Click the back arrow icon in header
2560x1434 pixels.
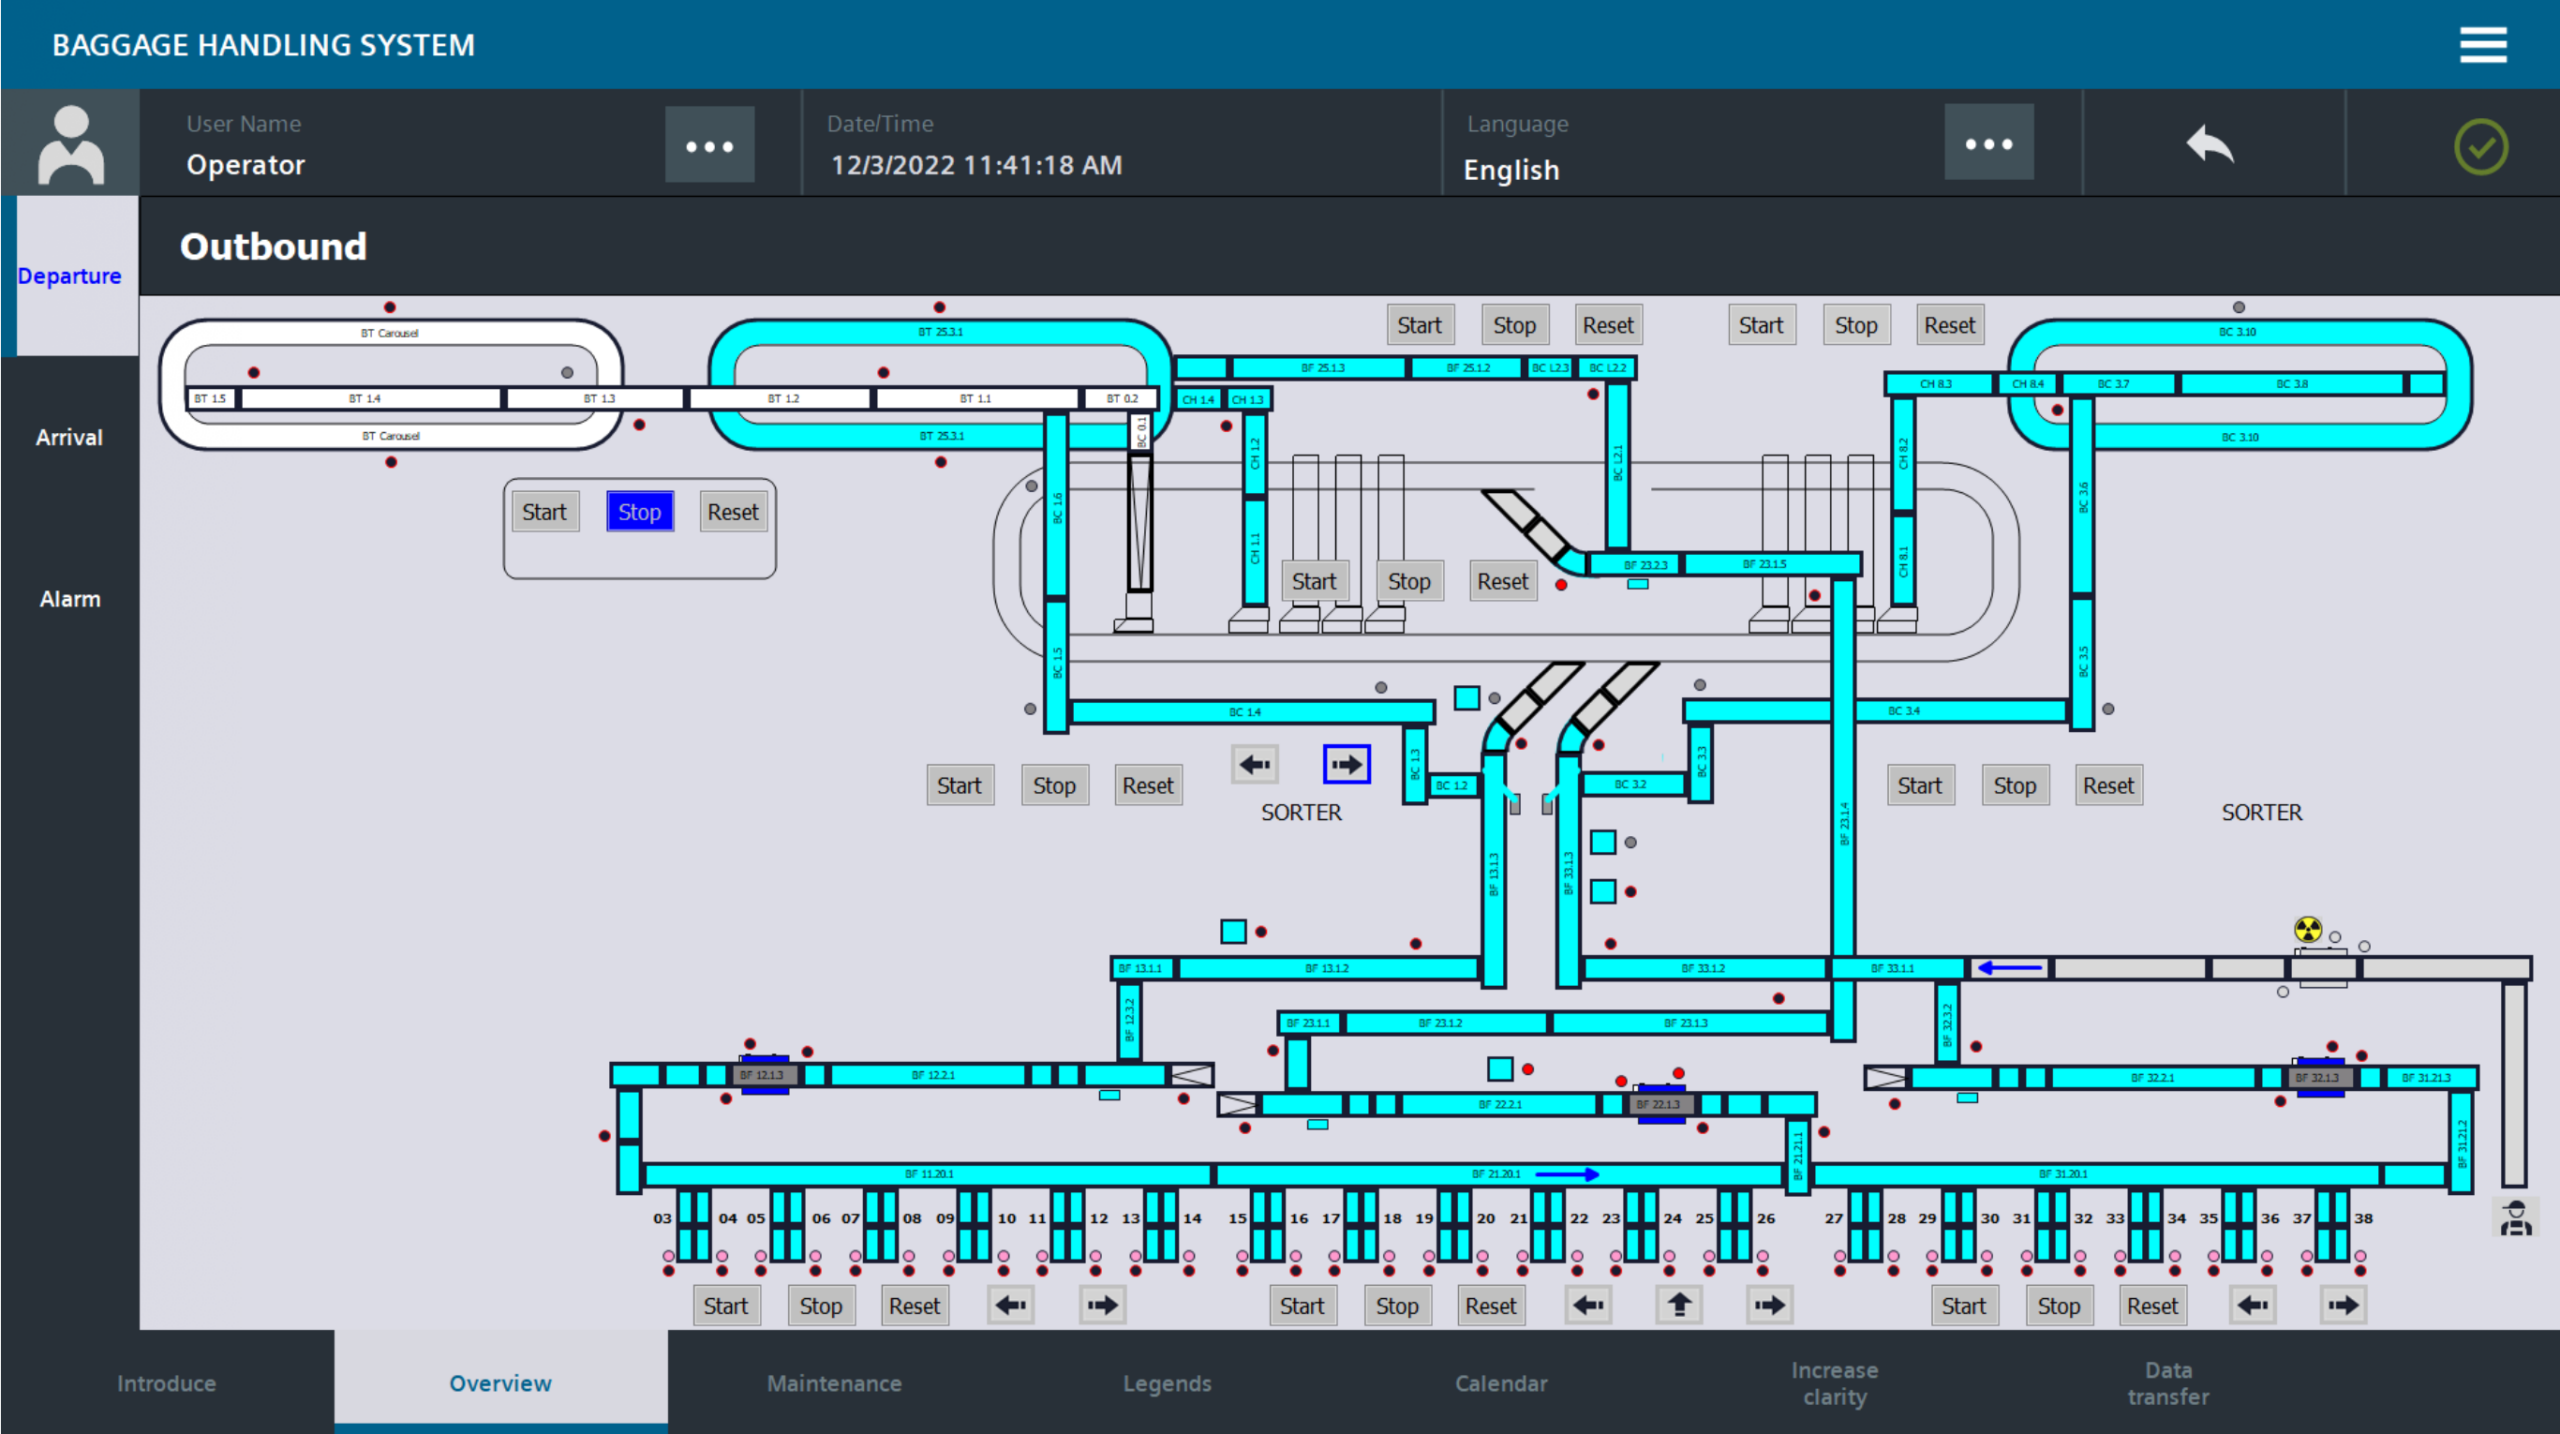[2211, 145]
